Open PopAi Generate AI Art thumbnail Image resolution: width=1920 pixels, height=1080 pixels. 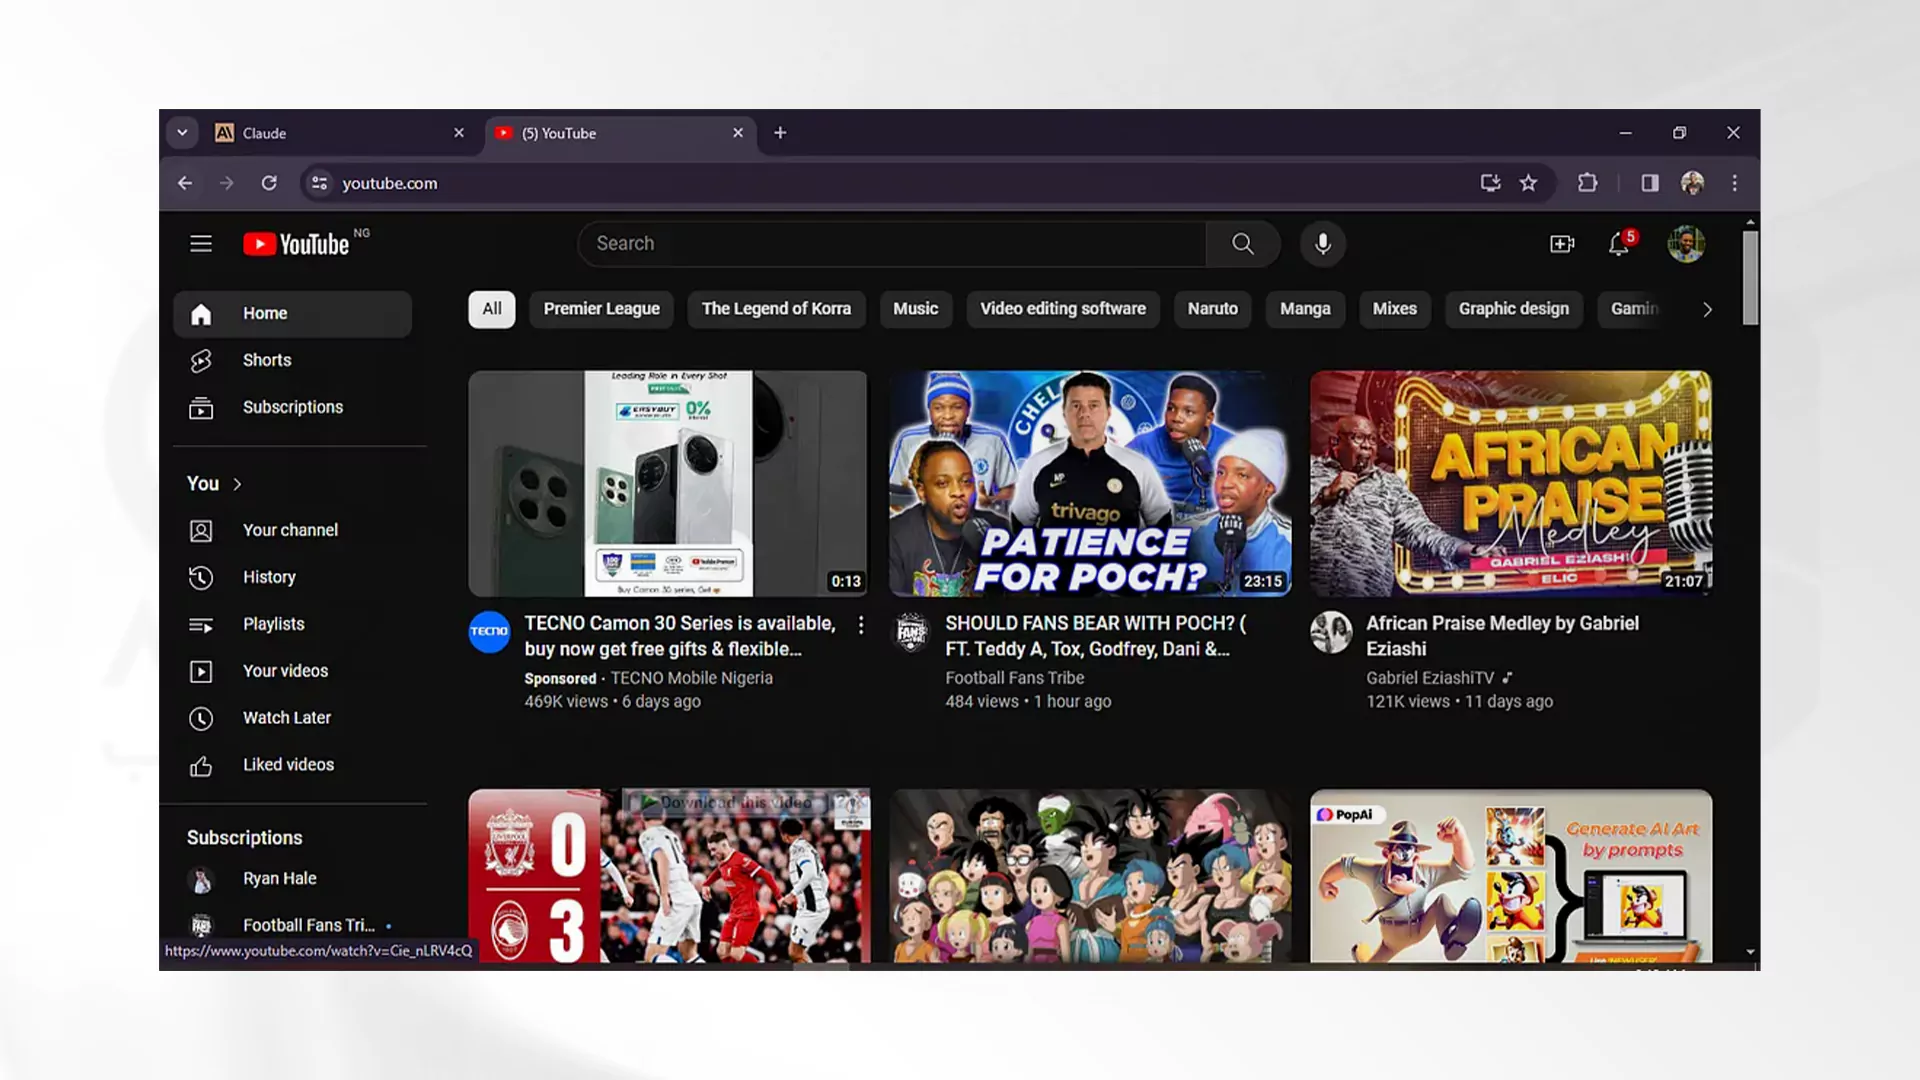click(1511, 876)
